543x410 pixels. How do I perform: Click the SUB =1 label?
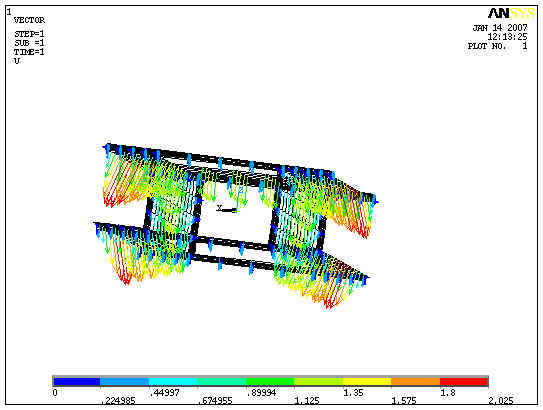[29, 43]
